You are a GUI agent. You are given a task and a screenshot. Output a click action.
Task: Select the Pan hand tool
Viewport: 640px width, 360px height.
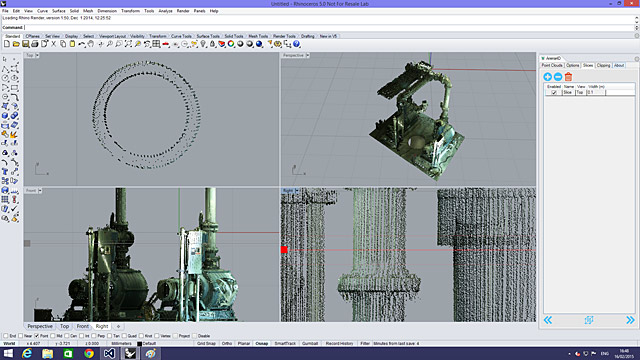(91, 44)
